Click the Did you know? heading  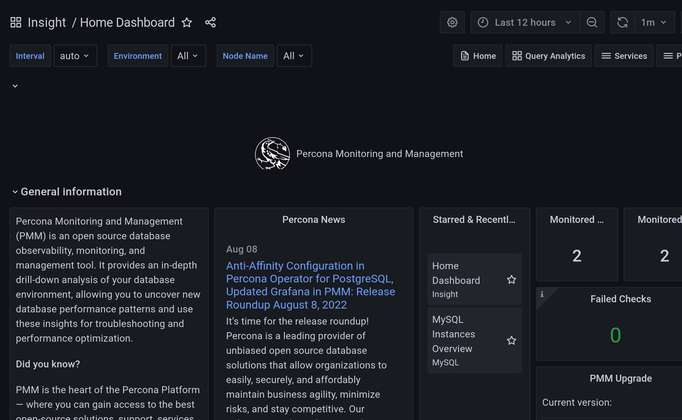point(48,364)
